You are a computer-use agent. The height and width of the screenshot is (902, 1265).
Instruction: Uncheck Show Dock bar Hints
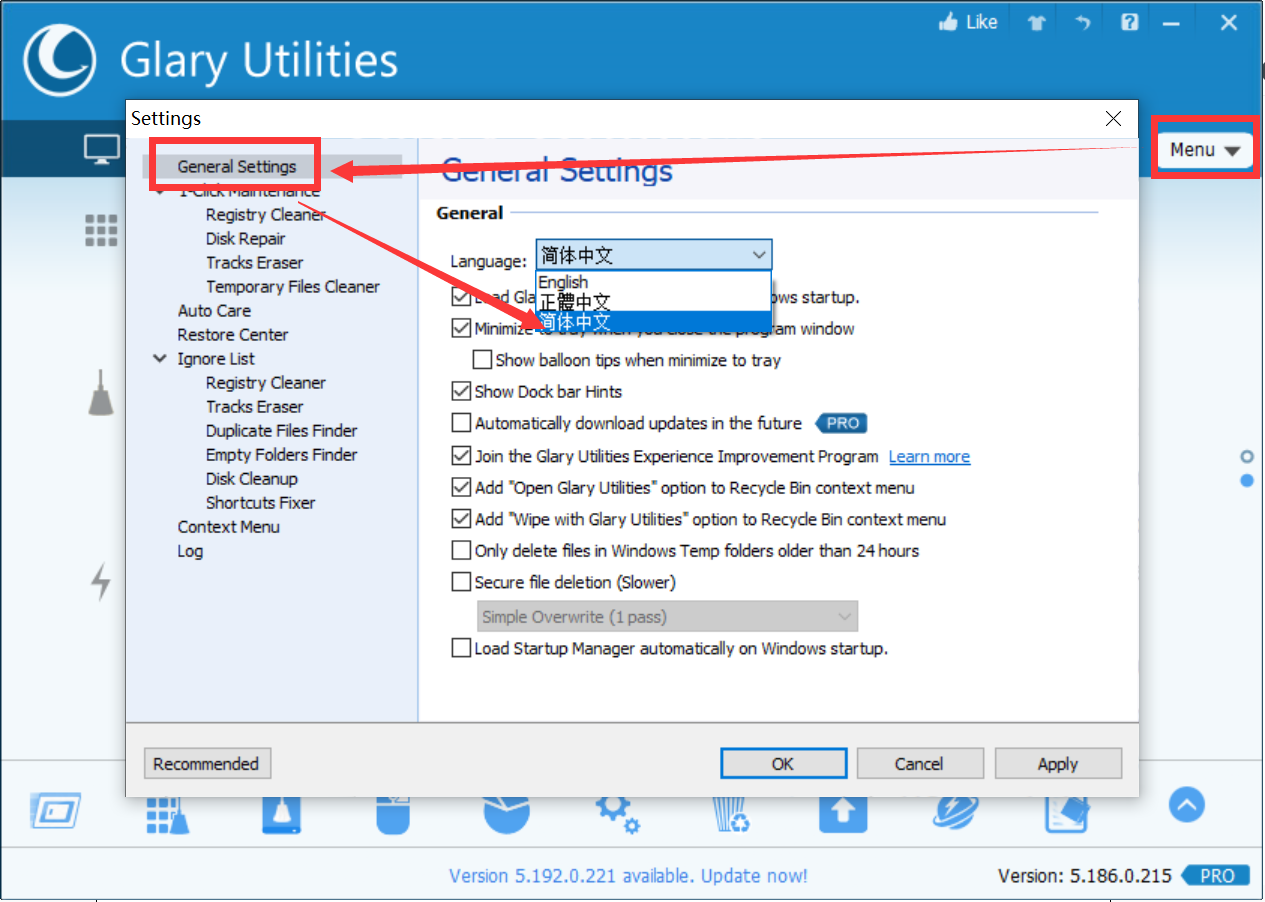(461, 391)
